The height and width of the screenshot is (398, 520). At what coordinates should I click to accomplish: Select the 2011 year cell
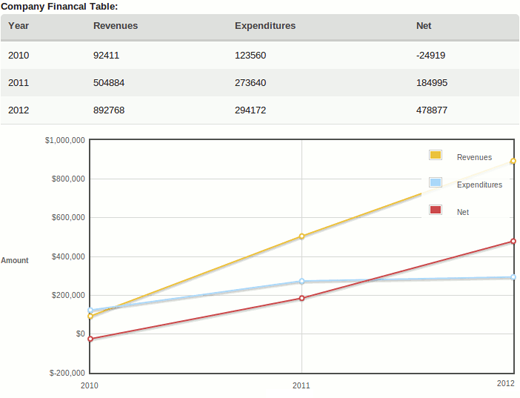tap(18, 83)
